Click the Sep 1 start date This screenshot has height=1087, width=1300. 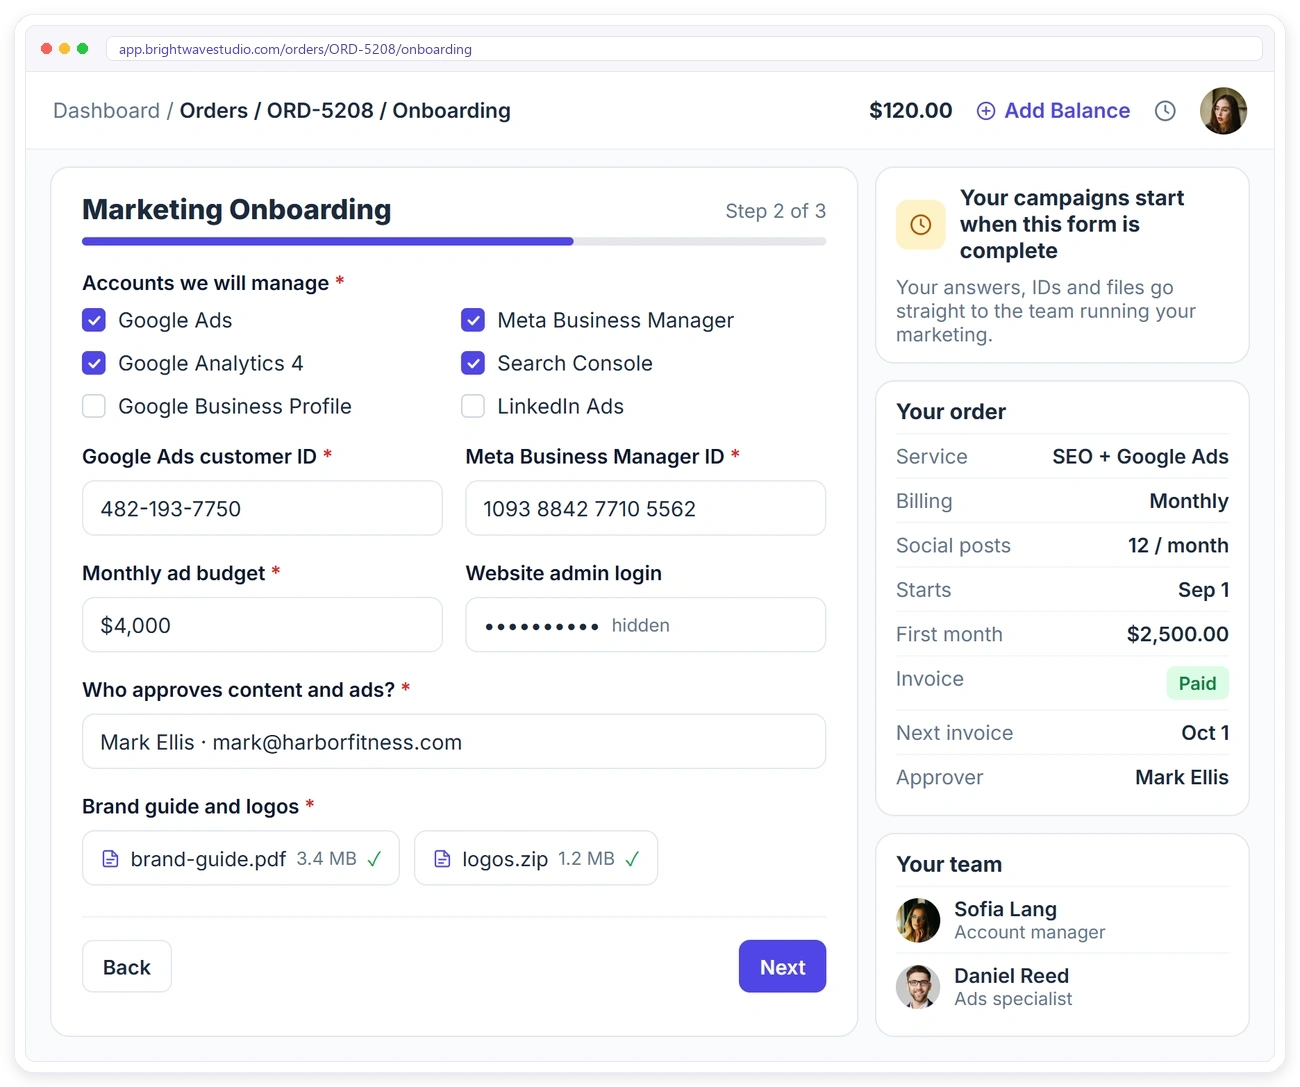[x=1203, y=590]
